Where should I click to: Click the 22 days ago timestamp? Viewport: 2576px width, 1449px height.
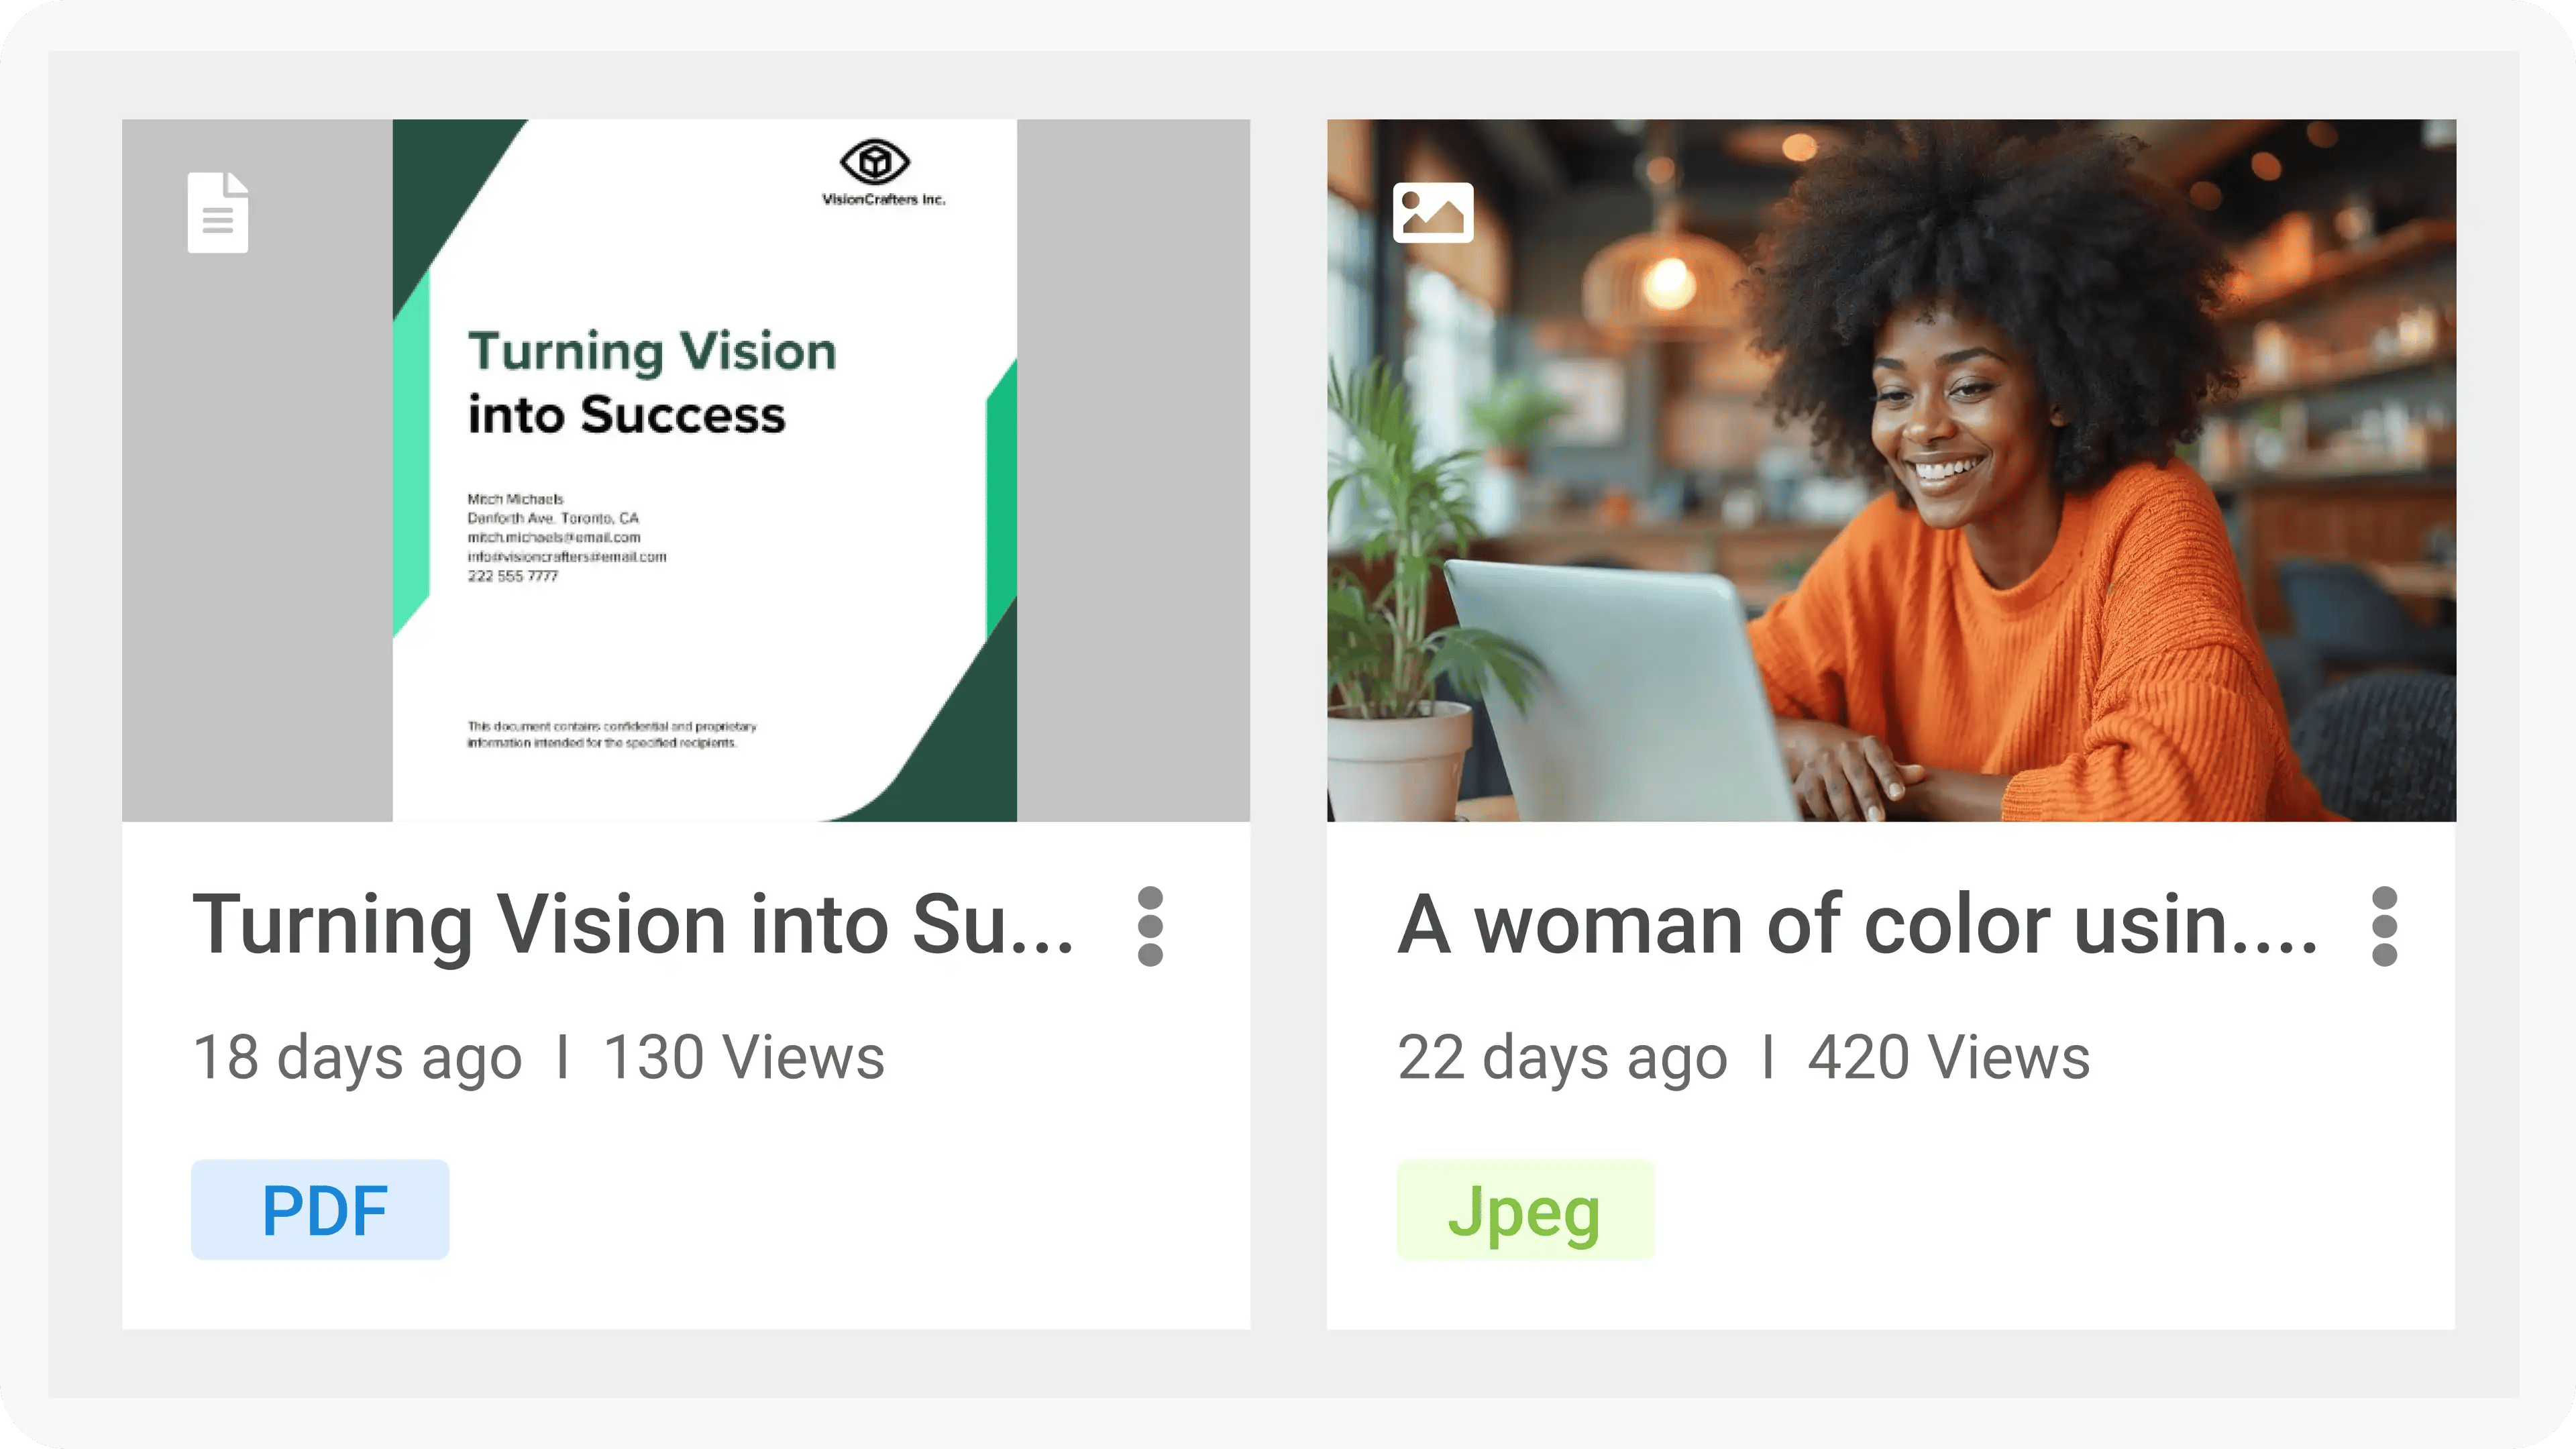click(1562, 1058)
